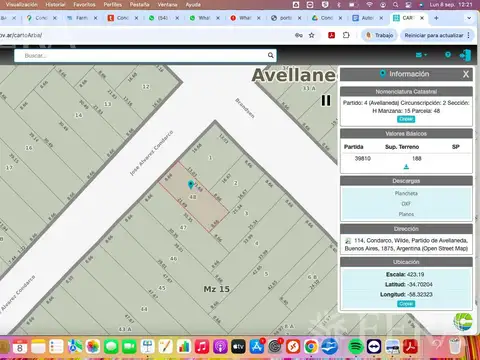Open the Favoritos menu
Image resolution: width=480 pixels, height=360 pixels.
(x=84, y=5)
